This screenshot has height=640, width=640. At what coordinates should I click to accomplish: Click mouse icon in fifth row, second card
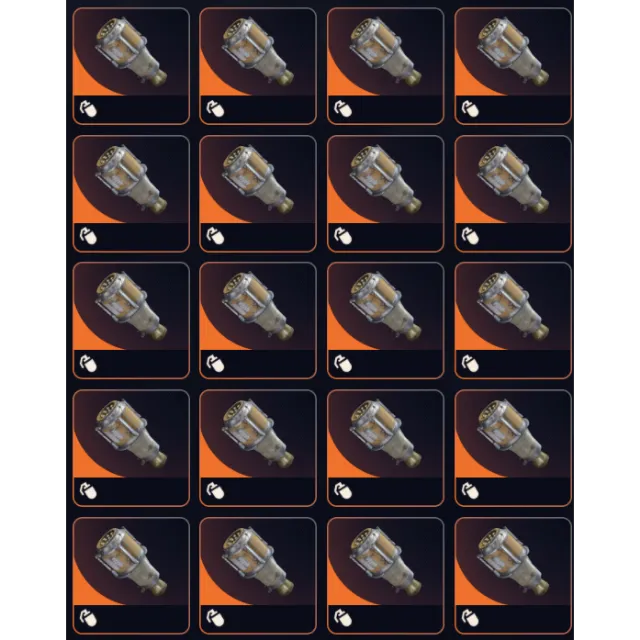coord(215,618)
